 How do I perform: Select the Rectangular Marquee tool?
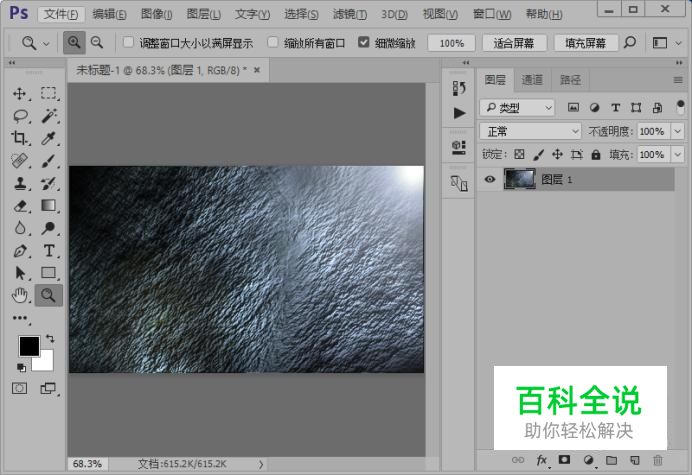[49, 94]
